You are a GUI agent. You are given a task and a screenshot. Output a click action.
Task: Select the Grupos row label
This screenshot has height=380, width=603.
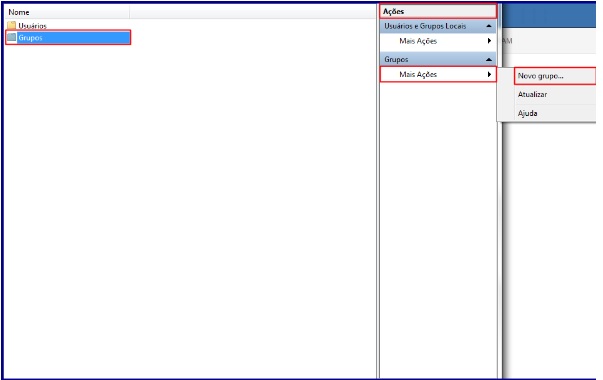30,38
